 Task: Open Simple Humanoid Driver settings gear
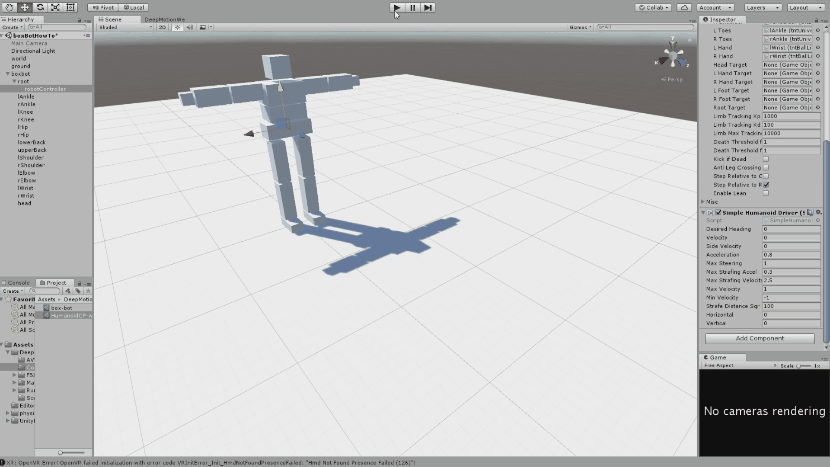(x=818, y=212)
